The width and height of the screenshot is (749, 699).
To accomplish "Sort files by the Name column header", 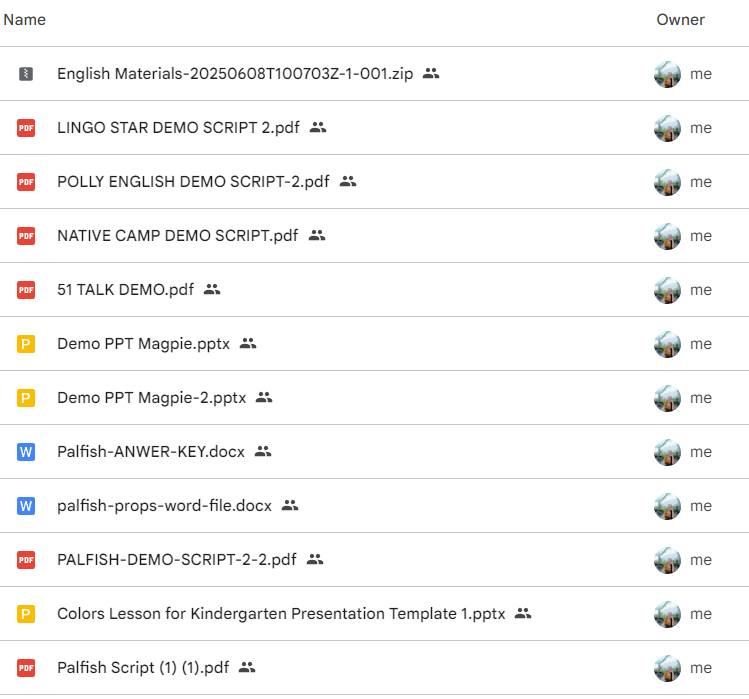I will pos(25,20).
